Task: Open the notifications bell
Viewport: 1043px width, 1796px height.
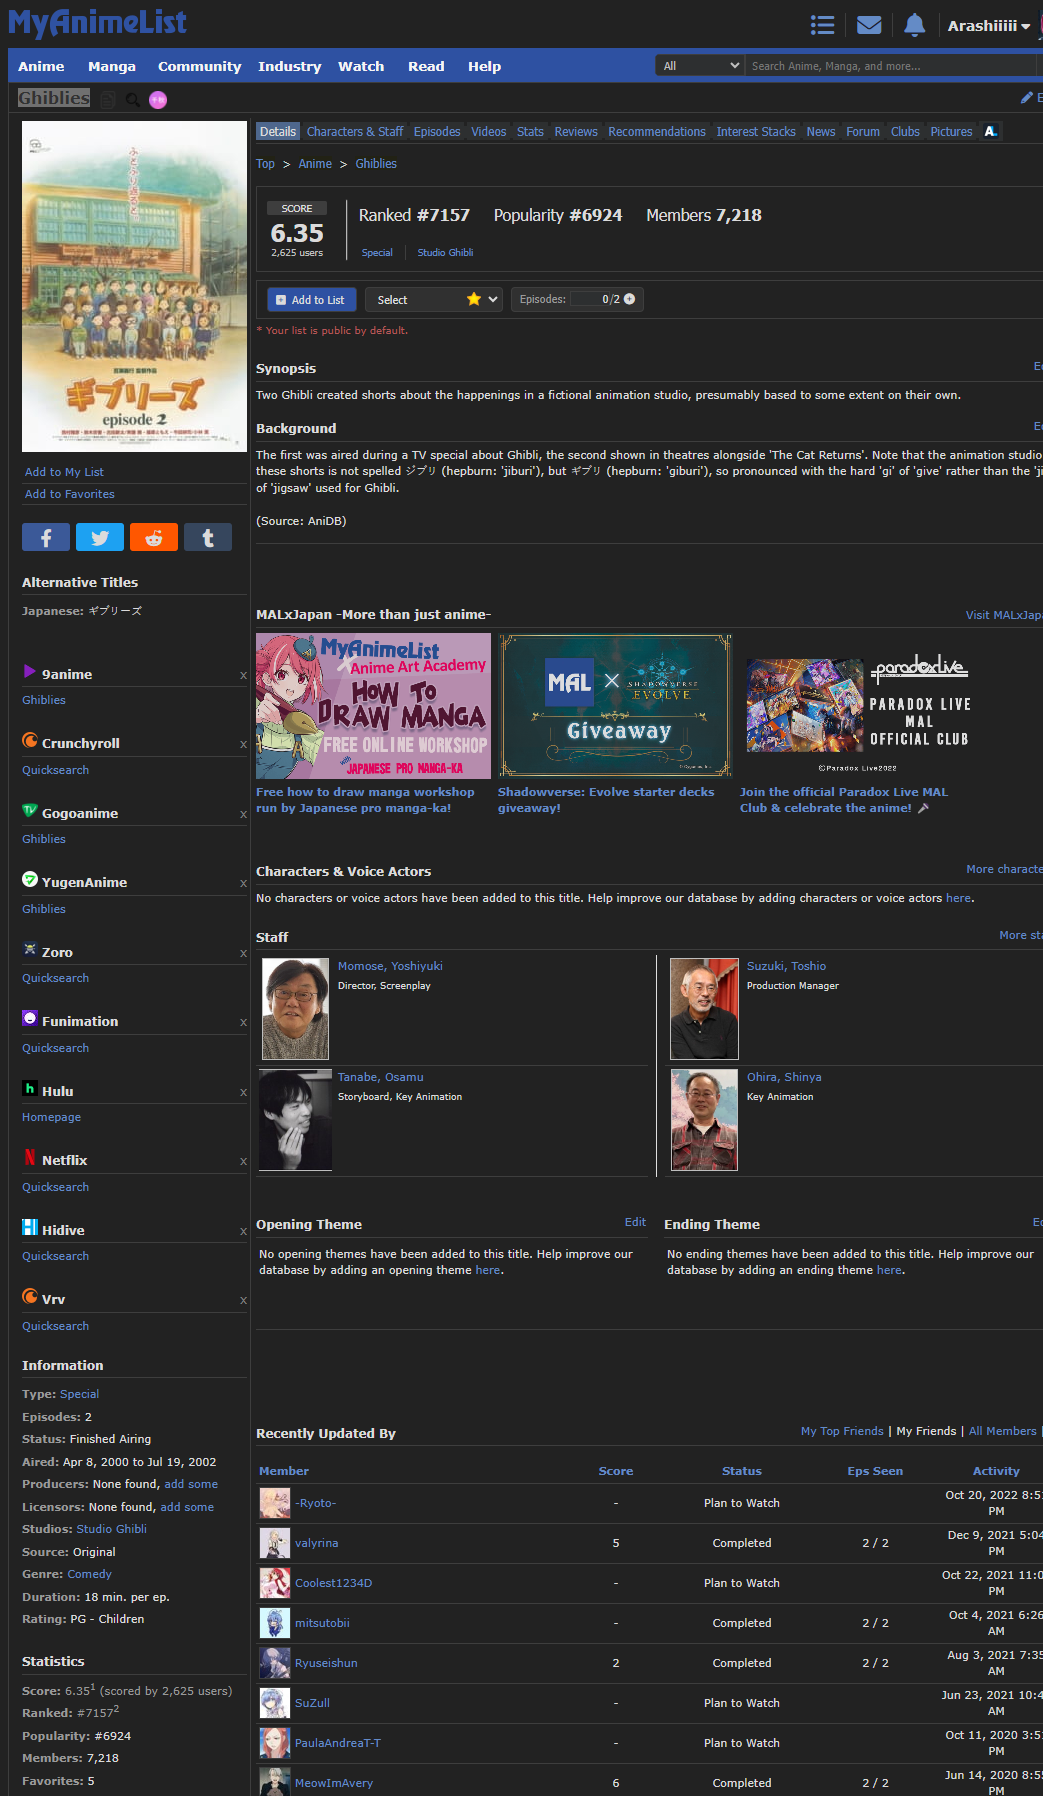Action: 914,25
